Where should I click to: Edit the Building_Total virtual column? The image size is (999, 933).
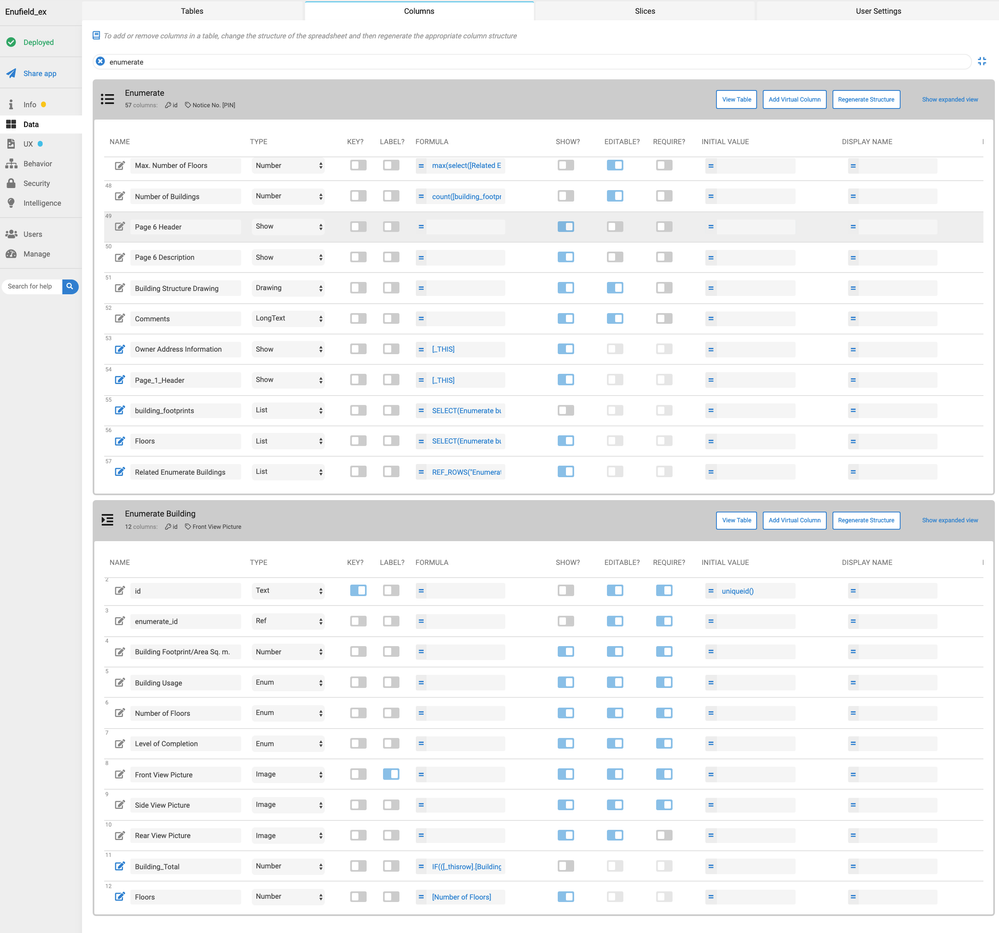[x=119, y=866]
